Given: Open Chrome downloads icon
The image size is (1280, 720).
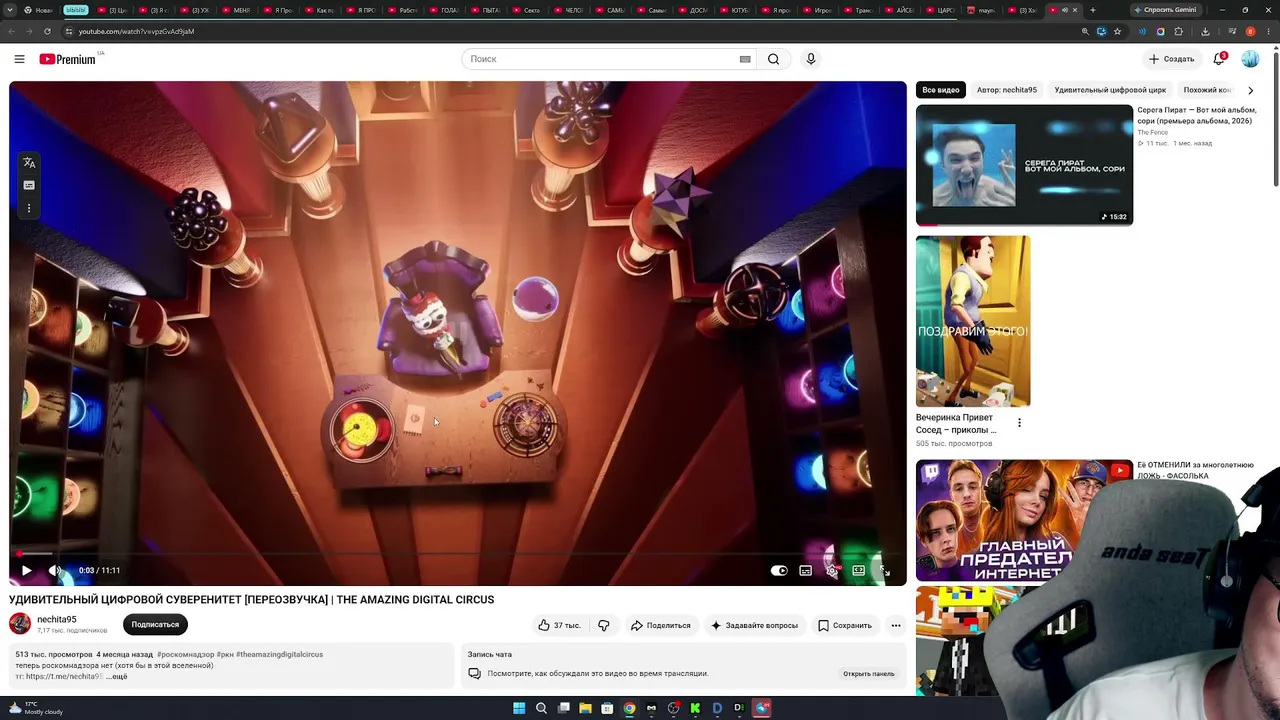Looking at the screenshot, I should click(1205, 31).
